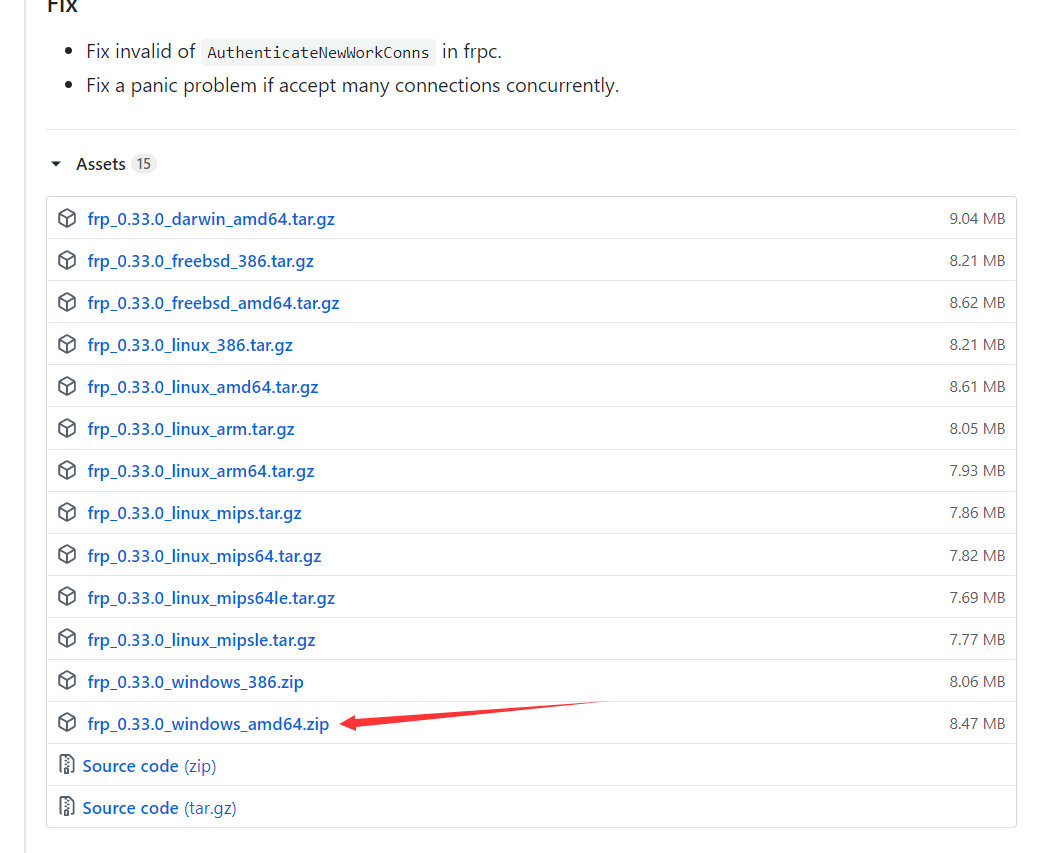Download frp_0.33.0_darwin_amd64.tar.gz
Screen dimensions: 1051x853
pos(210,219)
